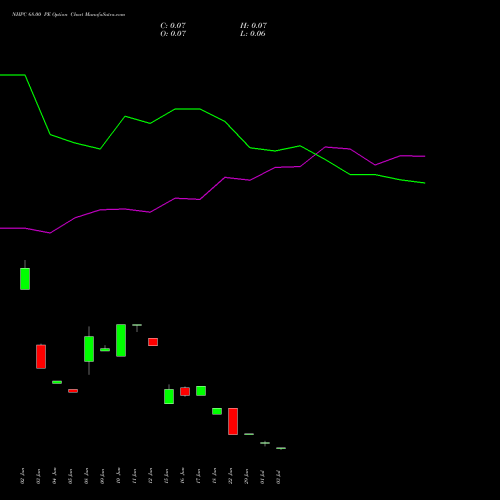The height and width of the screenshot is (500, 500).
Task: Click the chart title text at top-left
Action: pos(69,15)
